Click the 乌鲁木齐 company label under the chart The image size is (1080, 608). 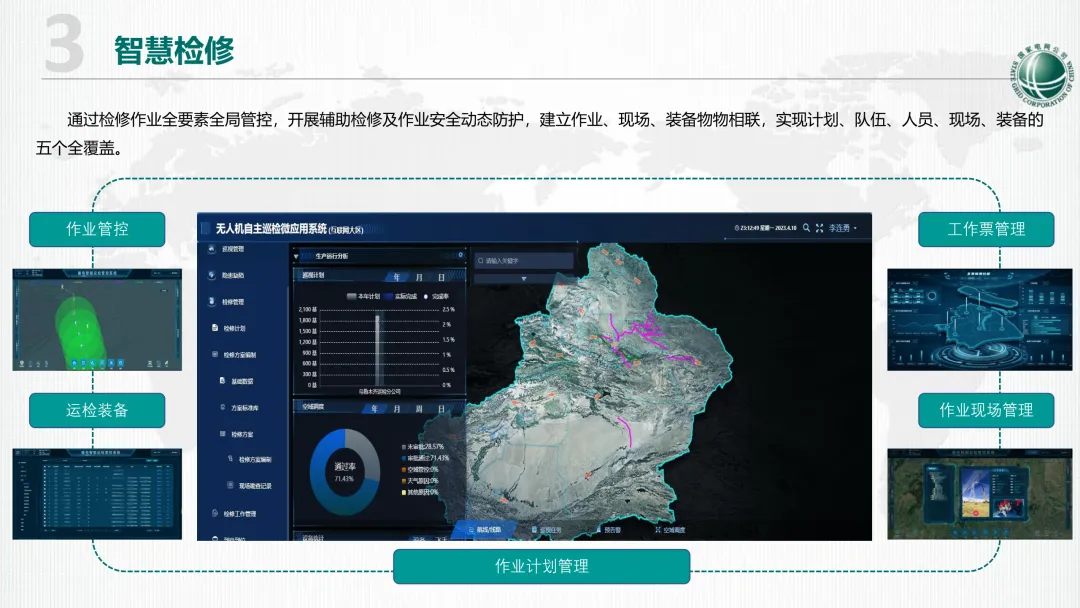[x=379, y=391]
